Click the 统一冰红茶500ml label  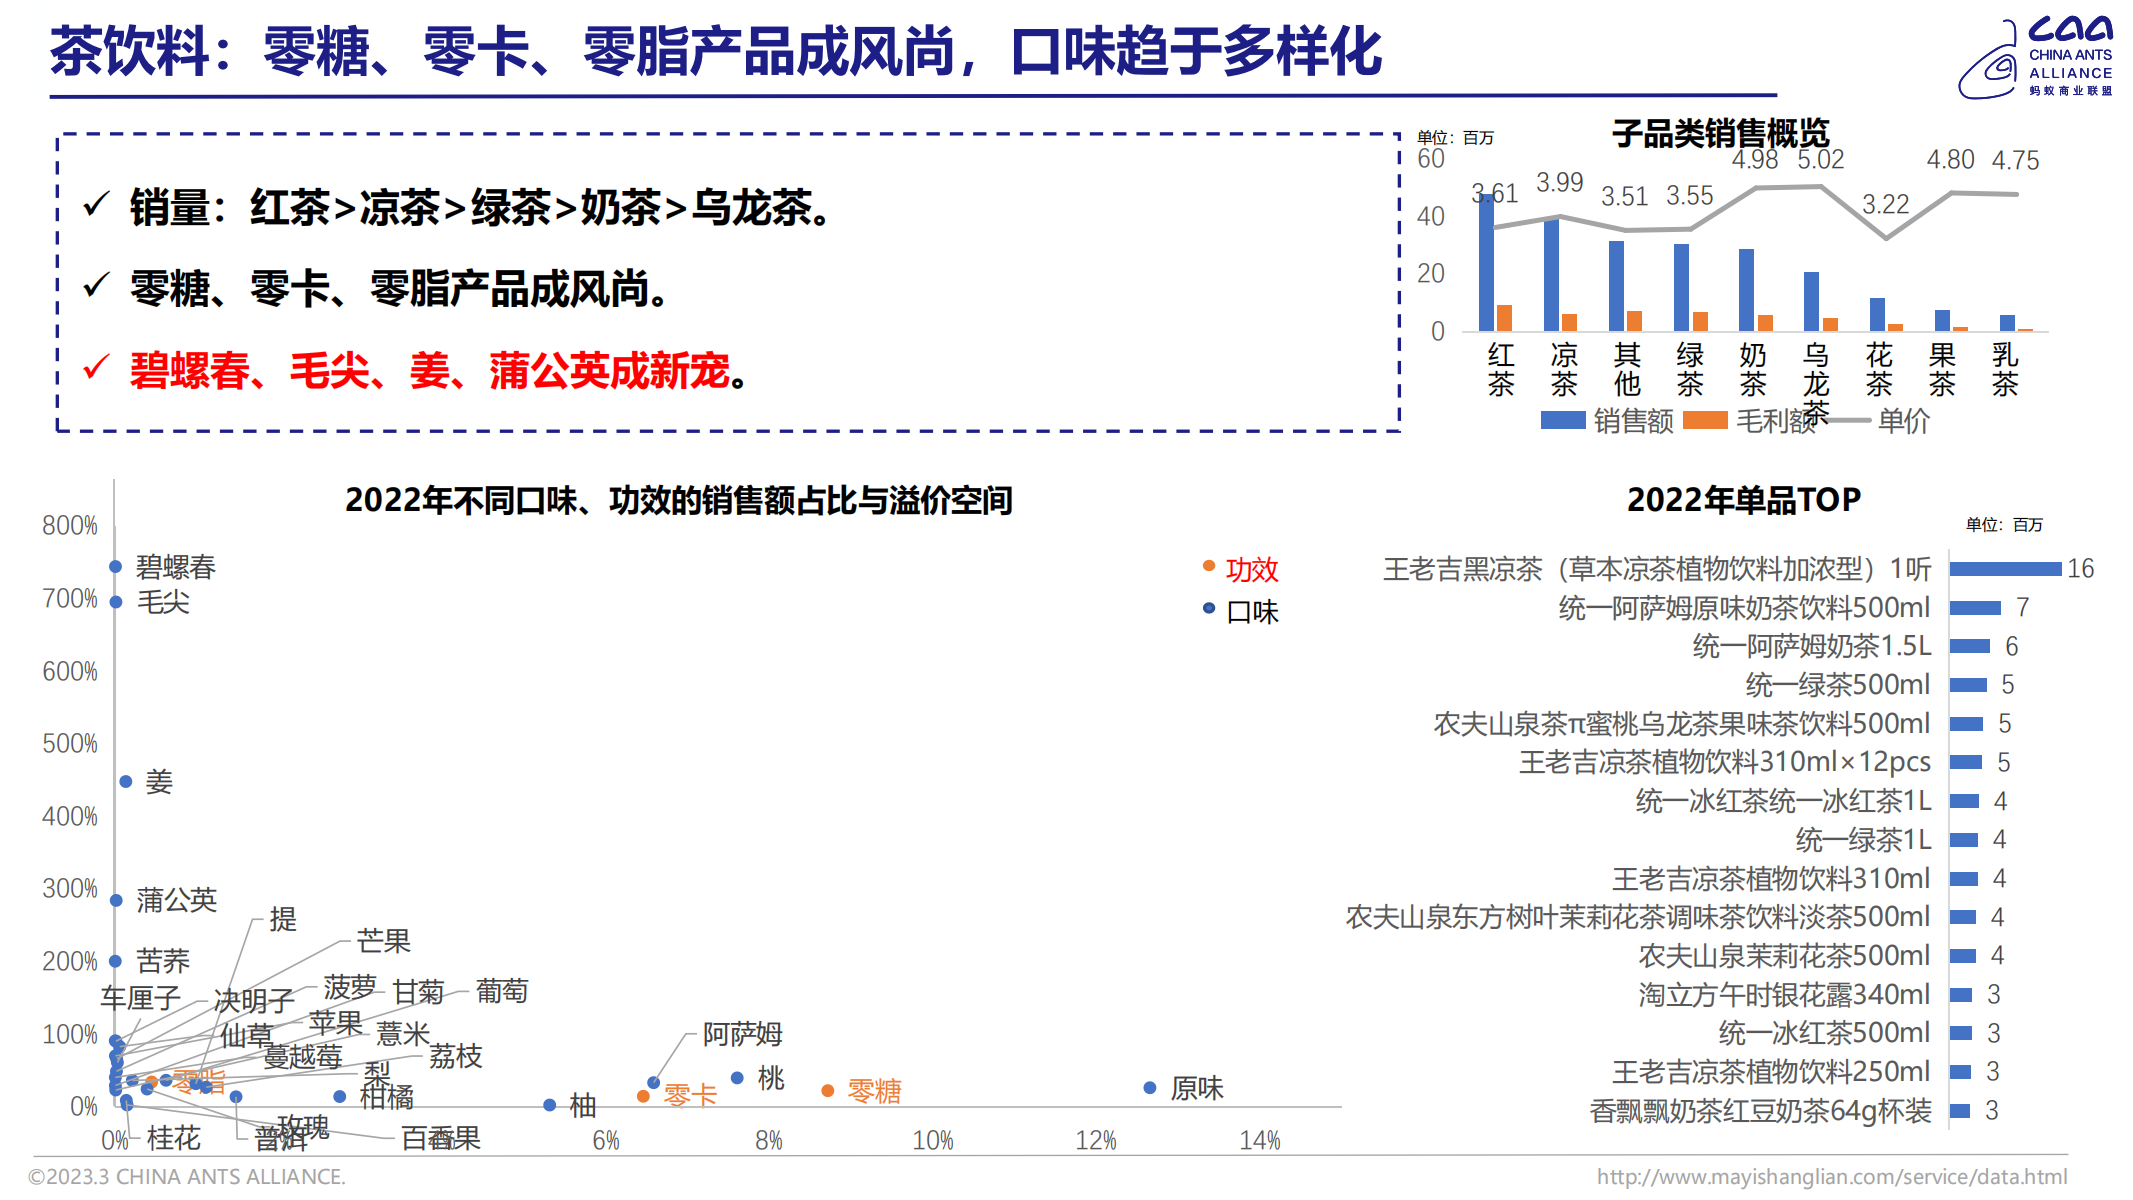pyautogui.click(x=1824, y=1033)
